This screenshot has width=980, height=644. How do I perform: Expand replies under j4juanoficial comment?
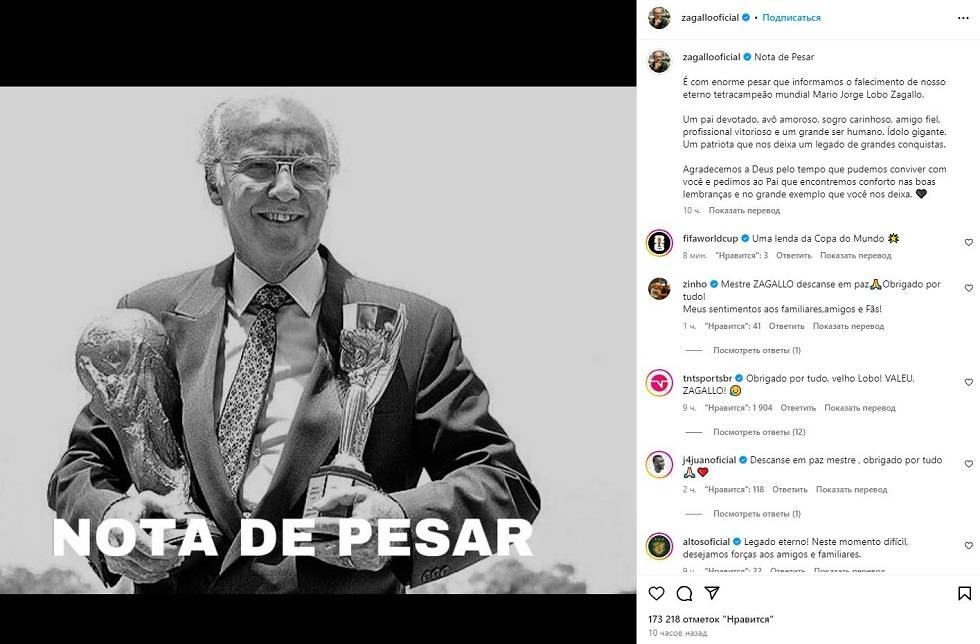(756, 513)
